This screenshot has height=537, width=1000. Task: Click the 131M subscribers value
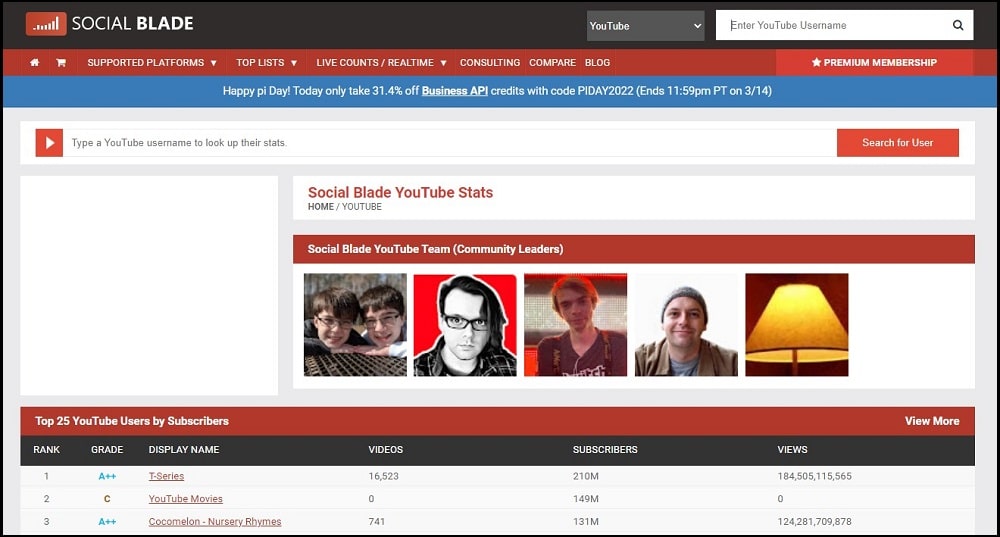pos(585,522)
